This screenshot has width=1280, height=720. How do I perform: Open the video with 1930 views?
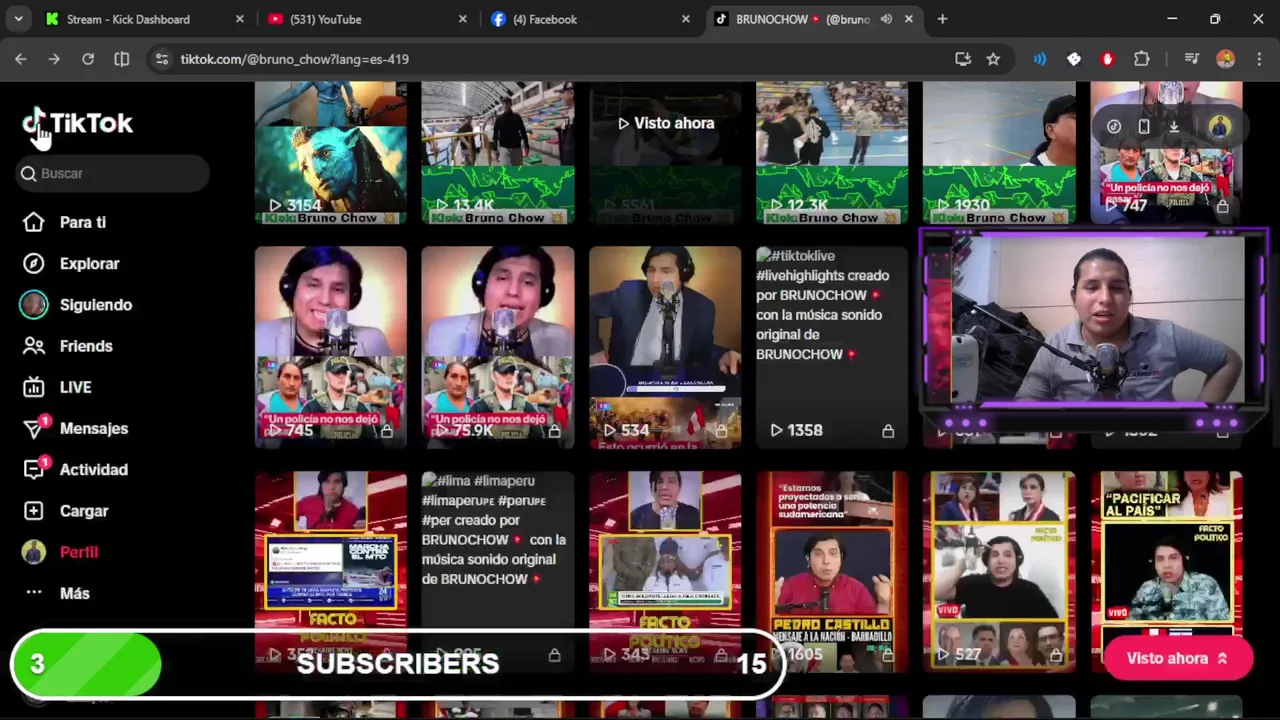pos(999,153)
